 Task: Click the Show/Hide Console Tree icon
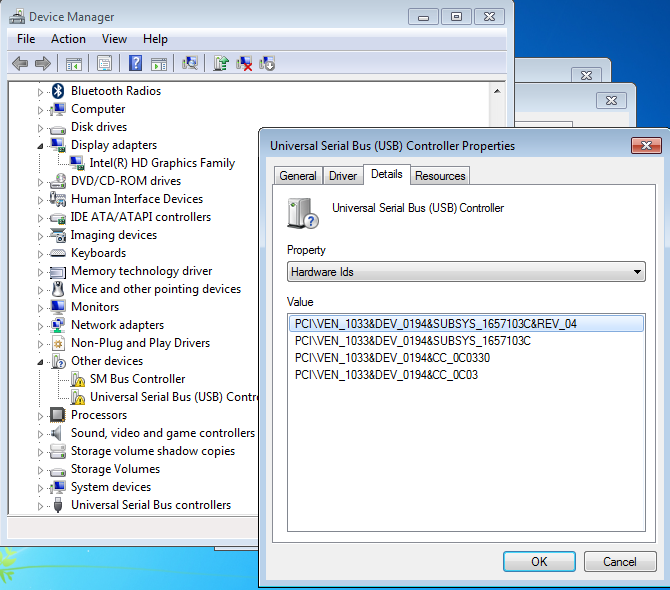pyautogui.click(x=74, y=64)
